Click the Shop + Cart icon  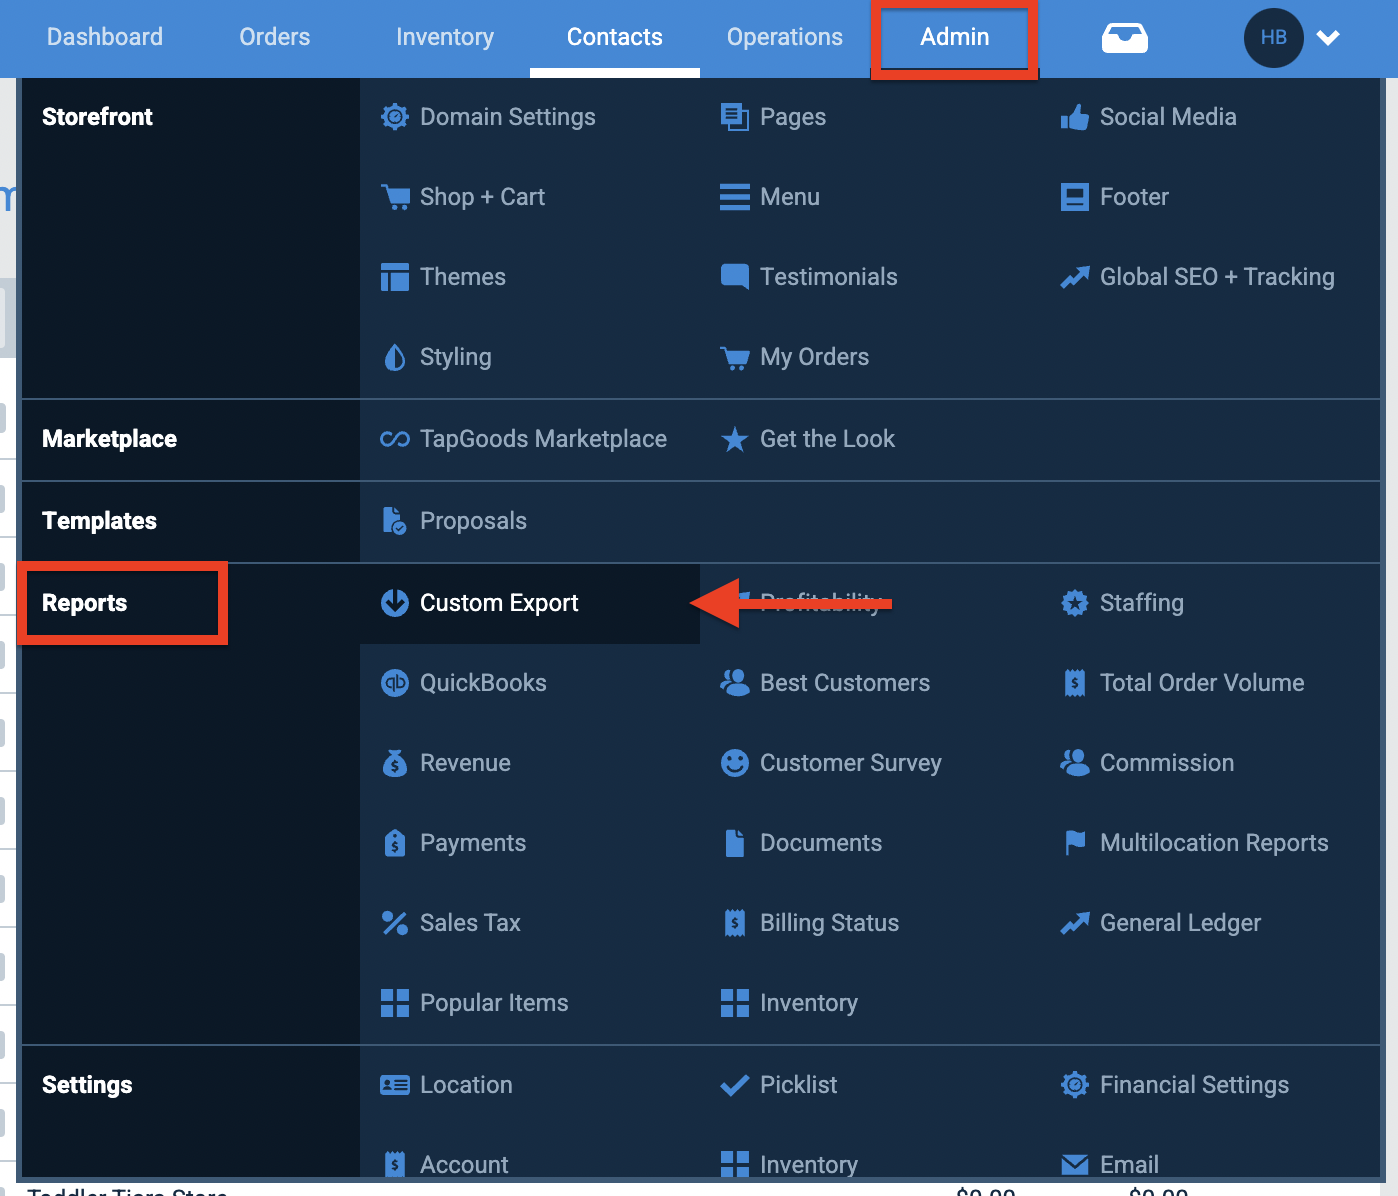pos(395,197)
